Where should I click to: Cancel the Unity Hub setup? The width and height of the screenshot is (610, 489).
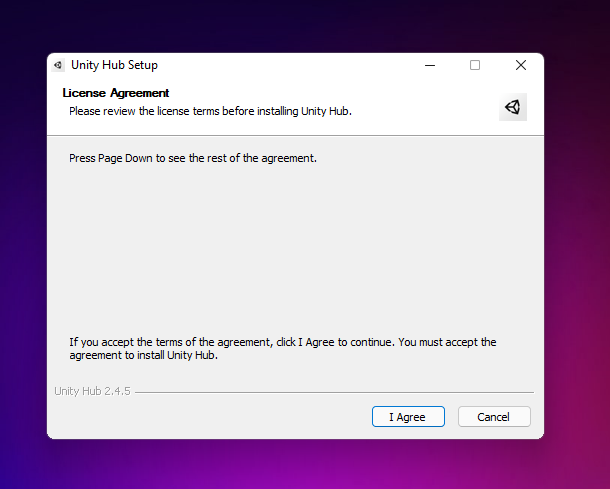(494, 417)
